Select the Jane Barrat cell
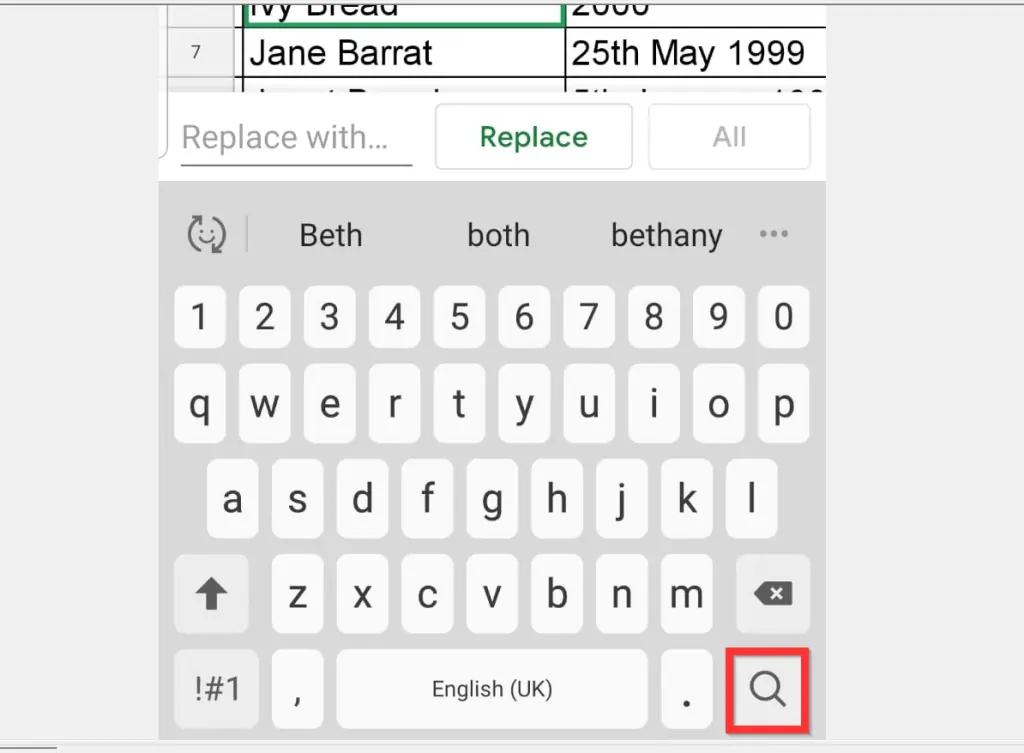 pos(403,52)
